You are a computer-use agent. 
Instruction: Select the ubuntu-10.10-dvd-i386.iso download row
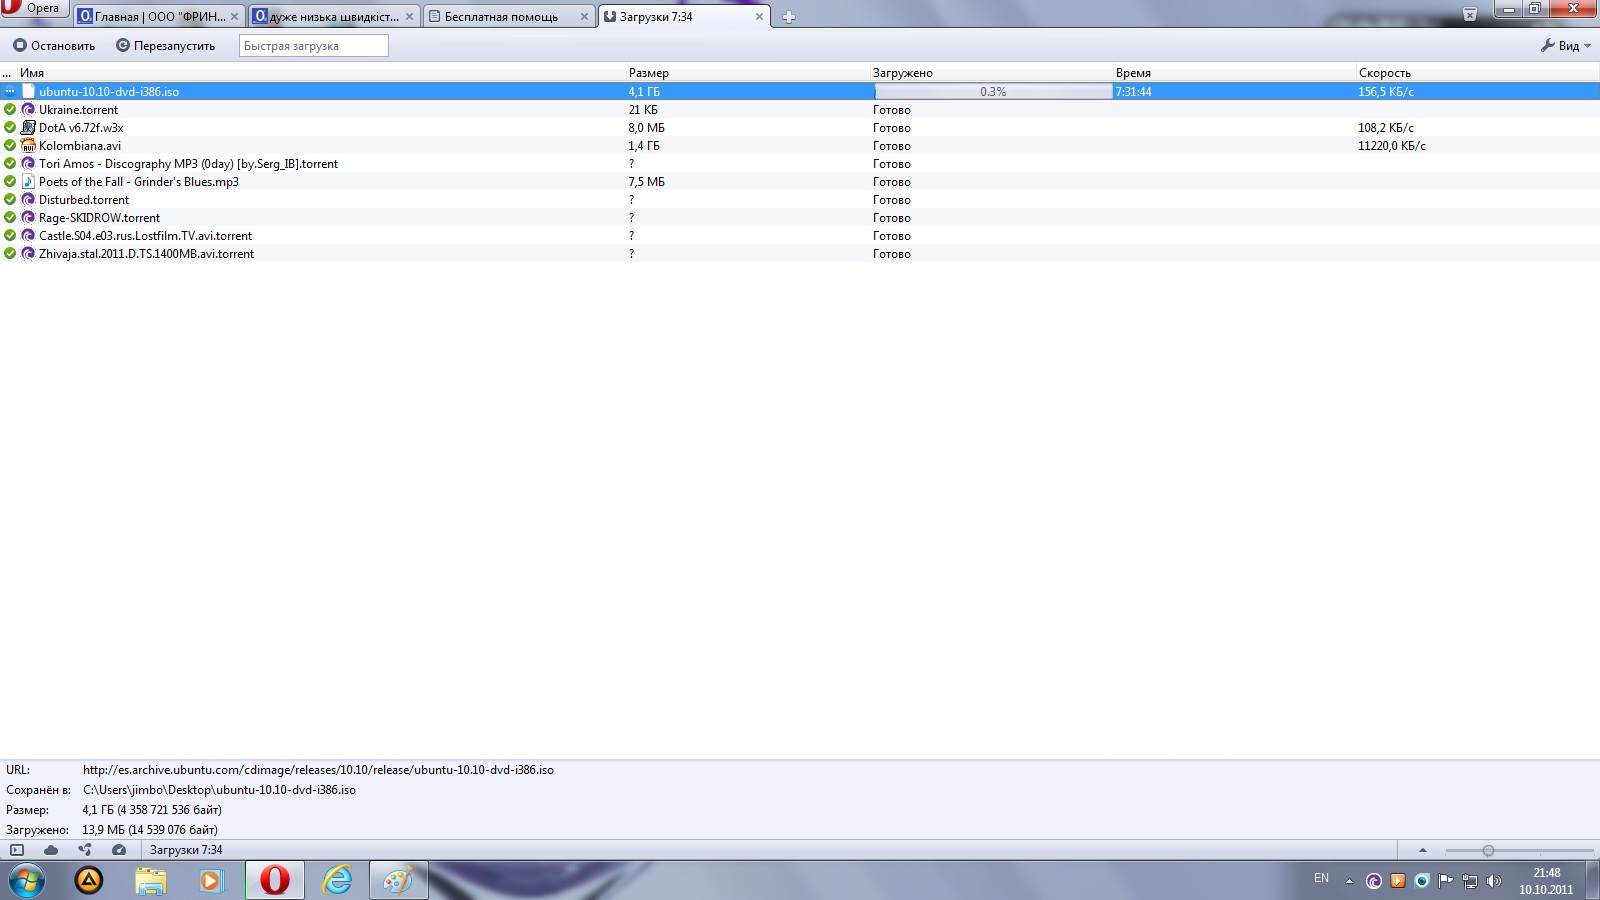point(800,91)
